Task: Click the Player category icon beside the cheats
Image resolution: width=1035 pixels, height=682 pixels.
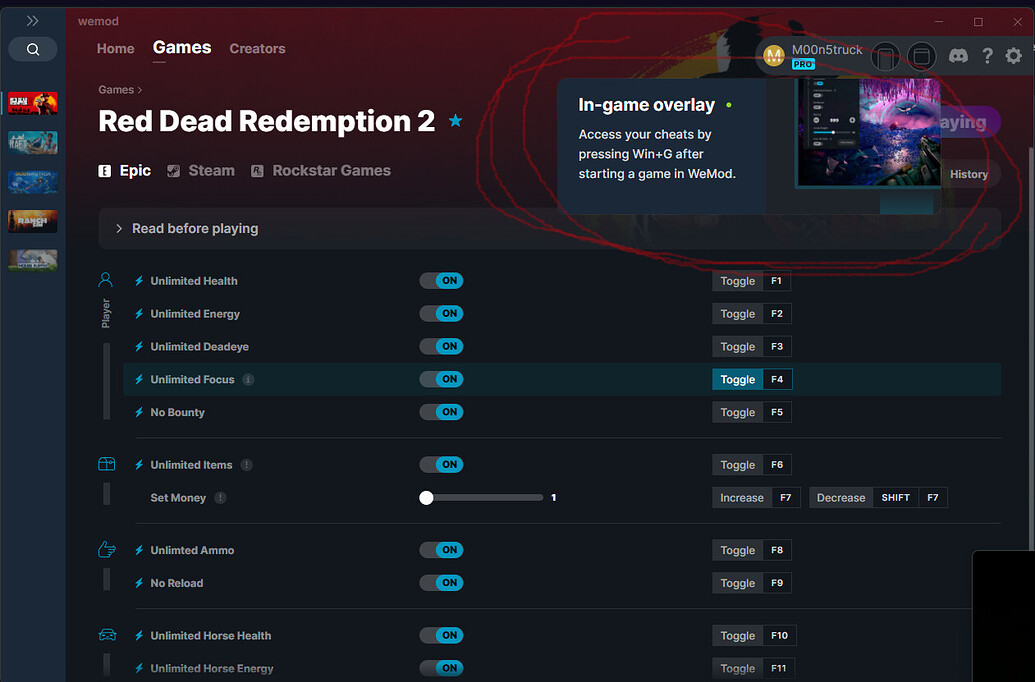Action: pos(106,279)
